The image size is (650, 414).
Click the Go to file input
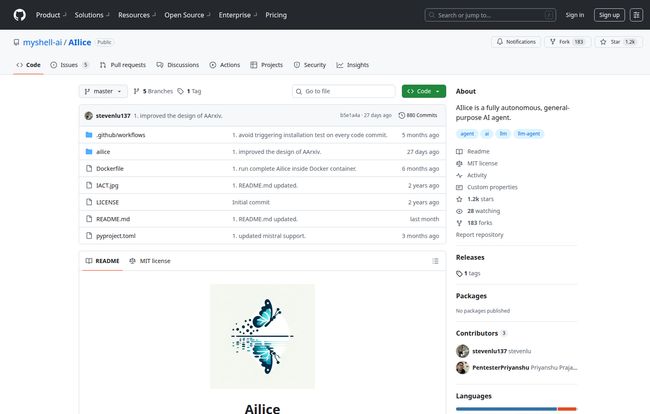coord(344,91)
